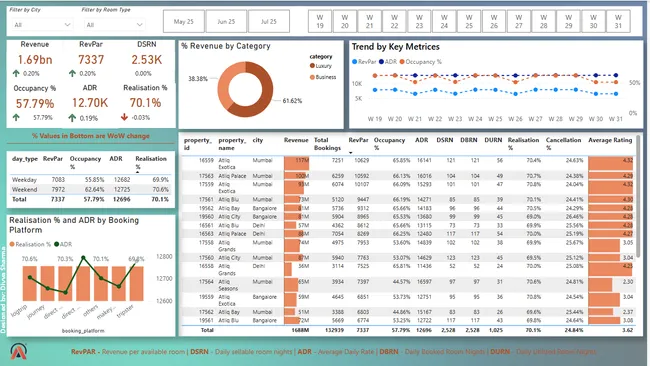This screenshot has height=366, width=650.
Task: Click the tripster bar in platform chart
Action: [x=136, y=283]
